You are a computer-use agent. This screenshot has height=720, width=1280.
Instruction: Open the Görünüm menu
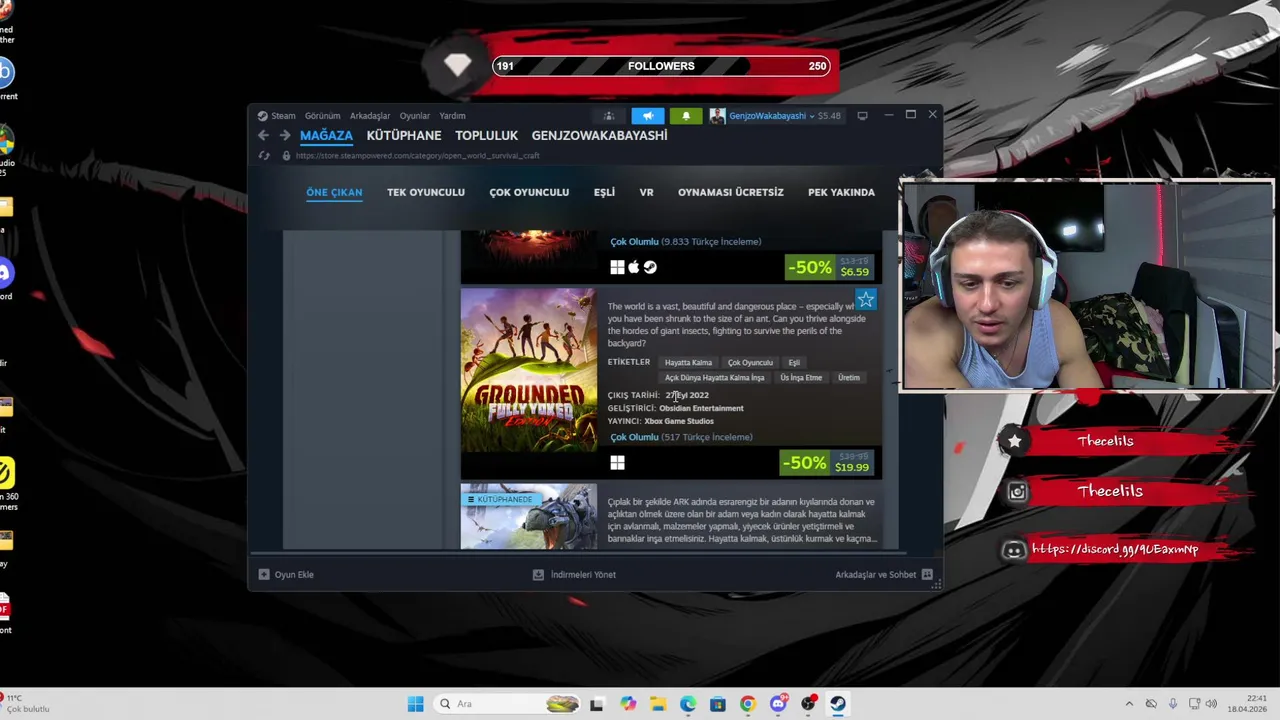[x=322, y=116]
